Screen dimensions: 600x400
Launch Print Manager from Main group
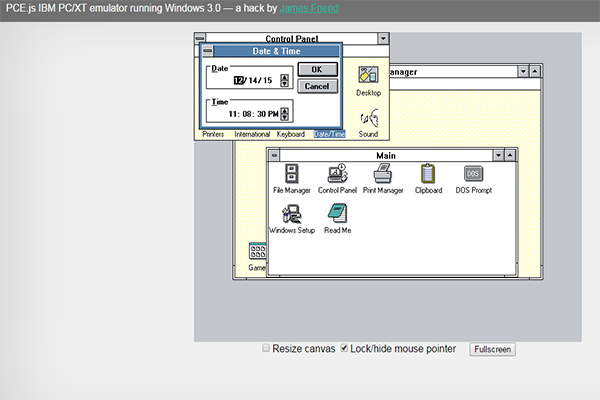pyautogui.click(x=382, y=174)
